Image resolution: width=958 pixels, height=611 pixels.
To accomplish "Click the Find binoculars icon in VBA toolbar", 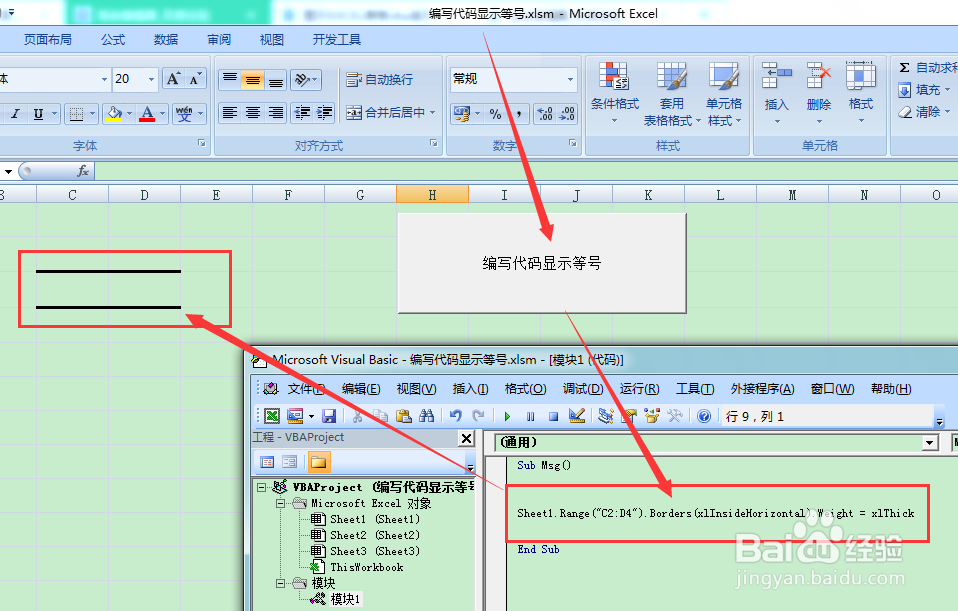I will coord(426,416).
